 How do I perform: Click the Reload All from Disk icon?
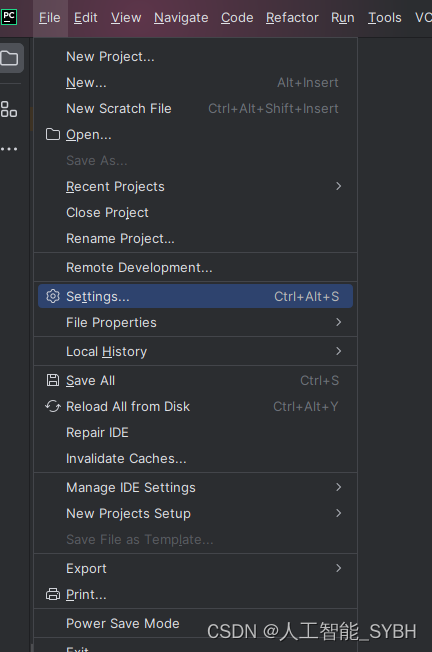click(53, 406)
